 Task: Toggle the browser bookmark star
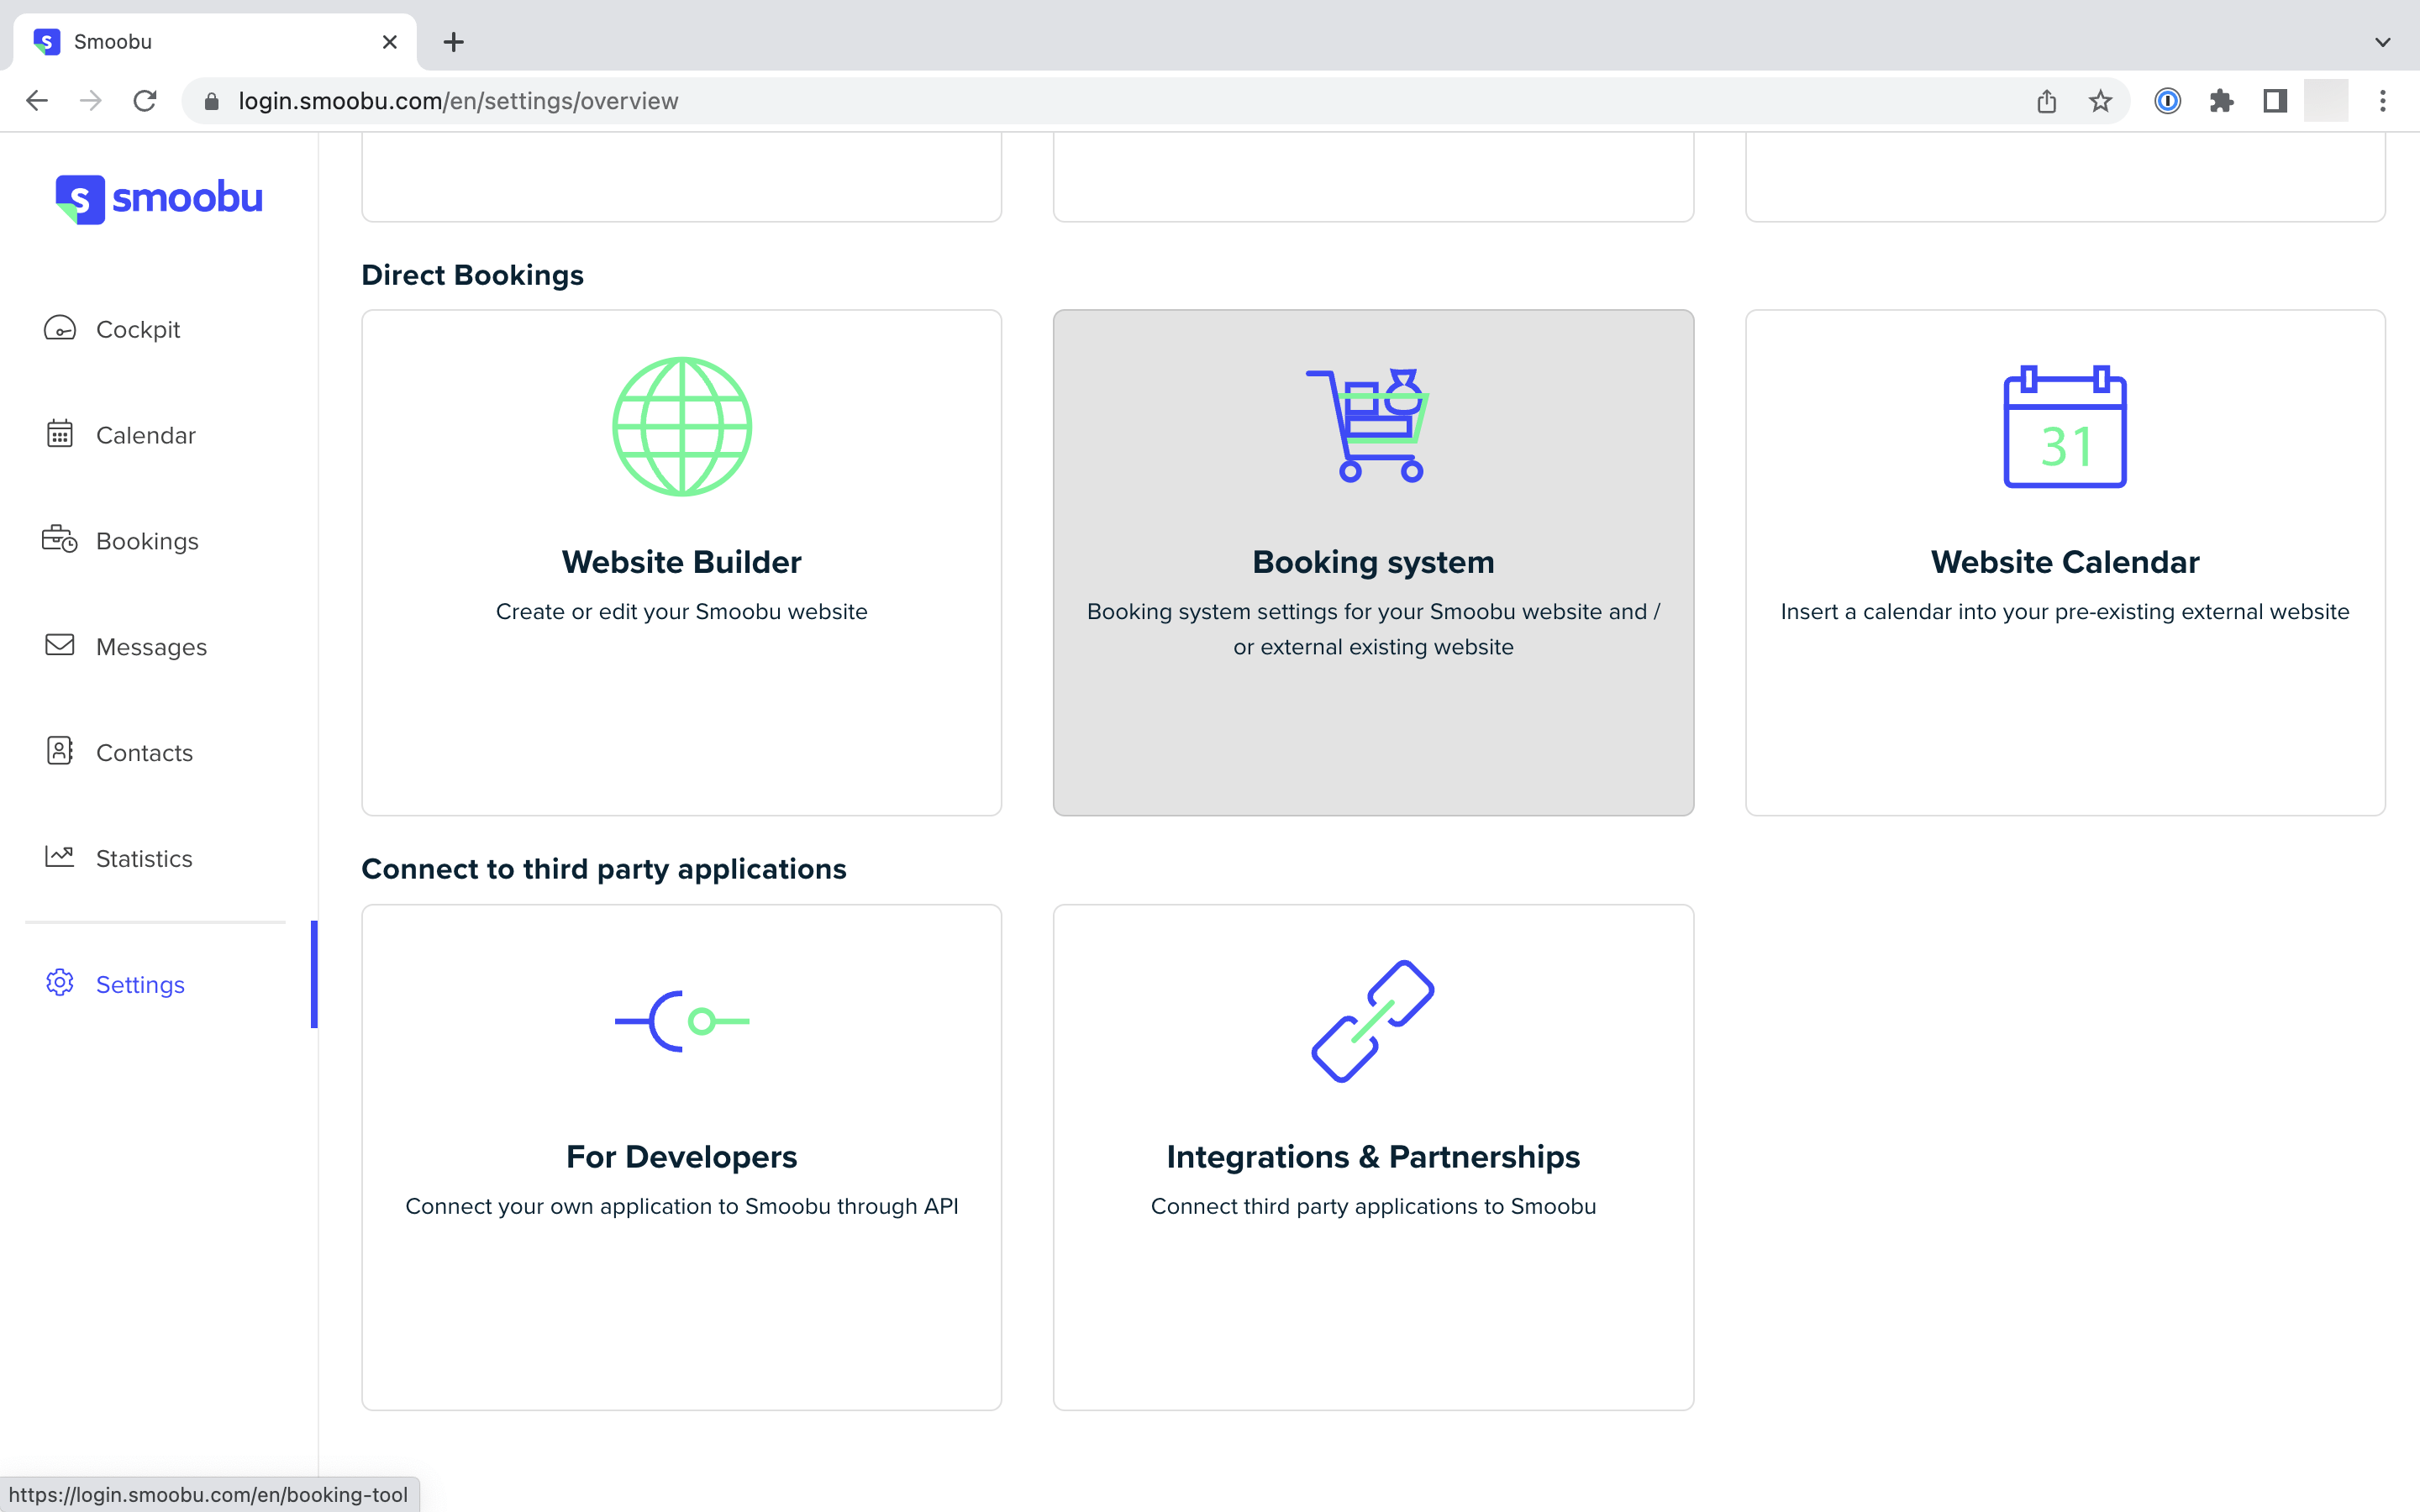(2103, 99)
